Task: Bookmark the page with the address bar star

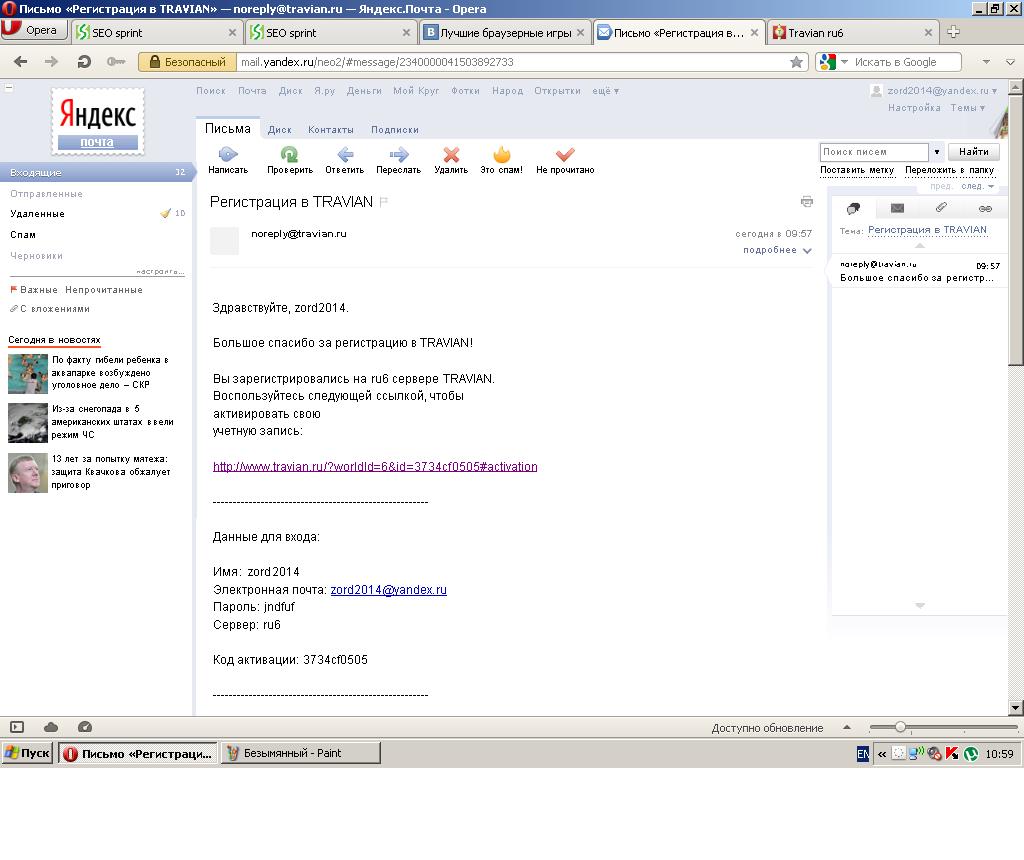Action: pos(796,62)
